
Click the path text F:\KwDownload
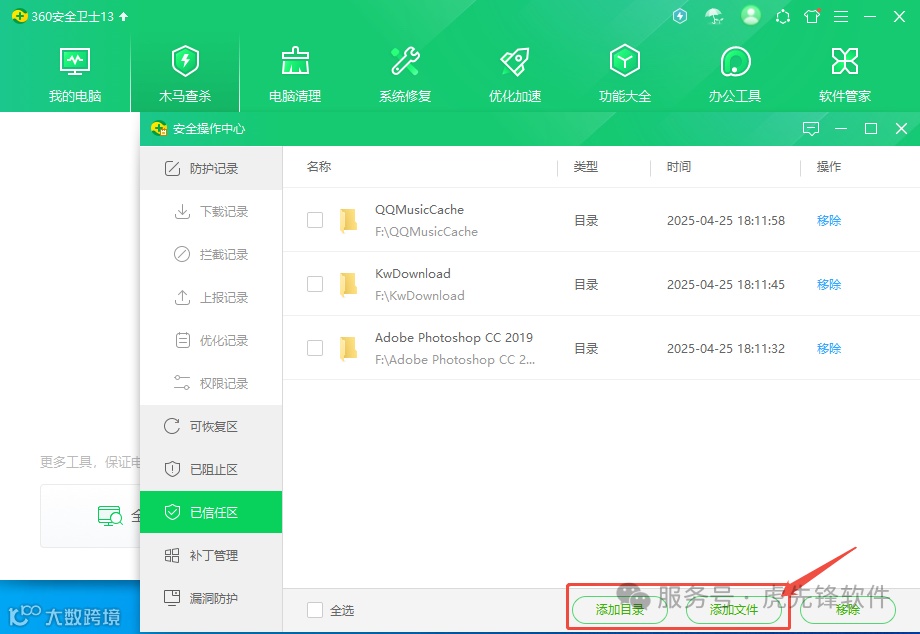[x=420, y=296]
